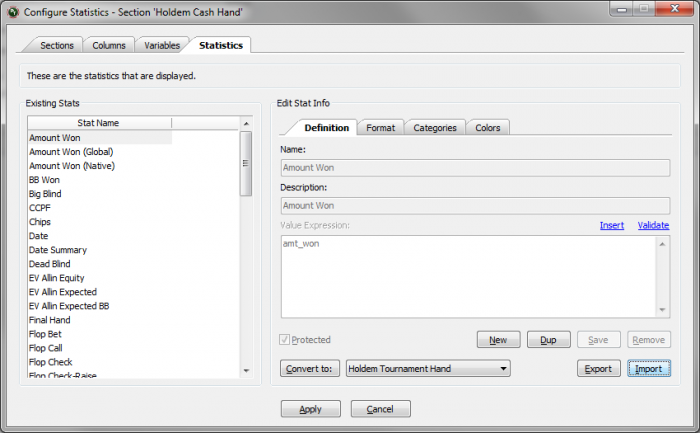Click the app icon in the title bar

pos(13,12)
